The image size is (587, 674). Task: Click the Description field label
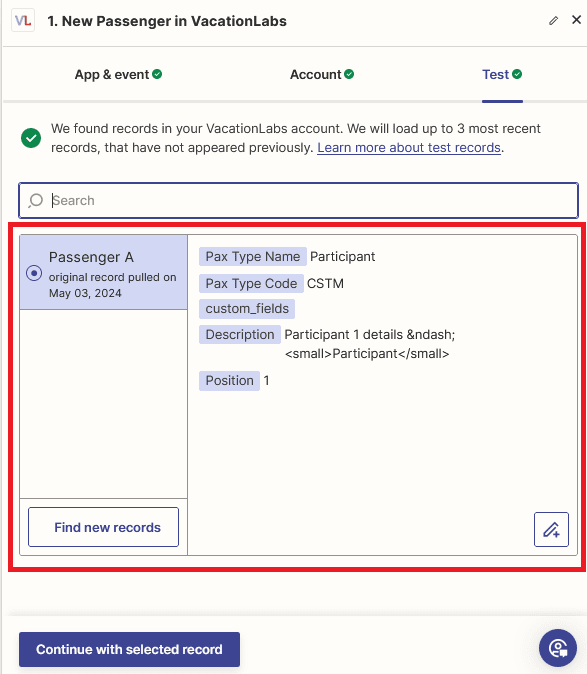tap(240, 334)
